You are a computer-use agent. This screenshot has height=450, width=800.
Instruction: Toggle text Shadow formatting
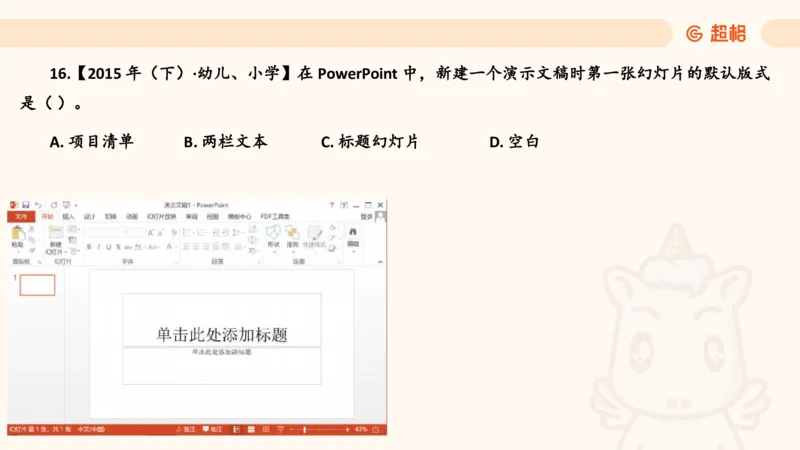pos(118,247)
